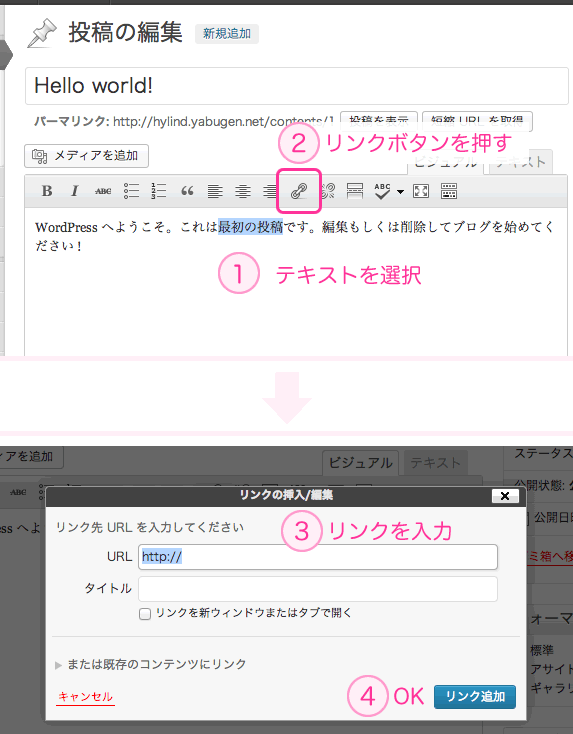The height and width of the screenshot is (734, 573).
Task: Click the selected text 最初の投稿
Action: point(250,227)
